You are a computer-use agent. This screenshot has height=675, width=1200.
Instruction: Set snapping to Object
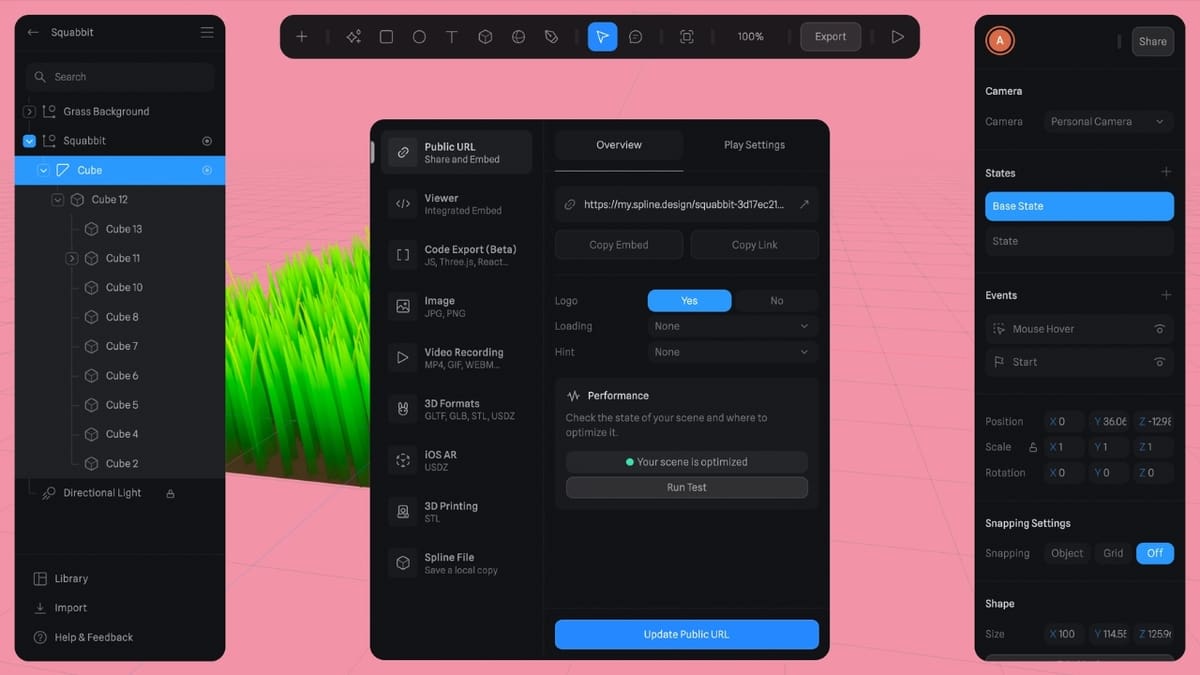1067,553
